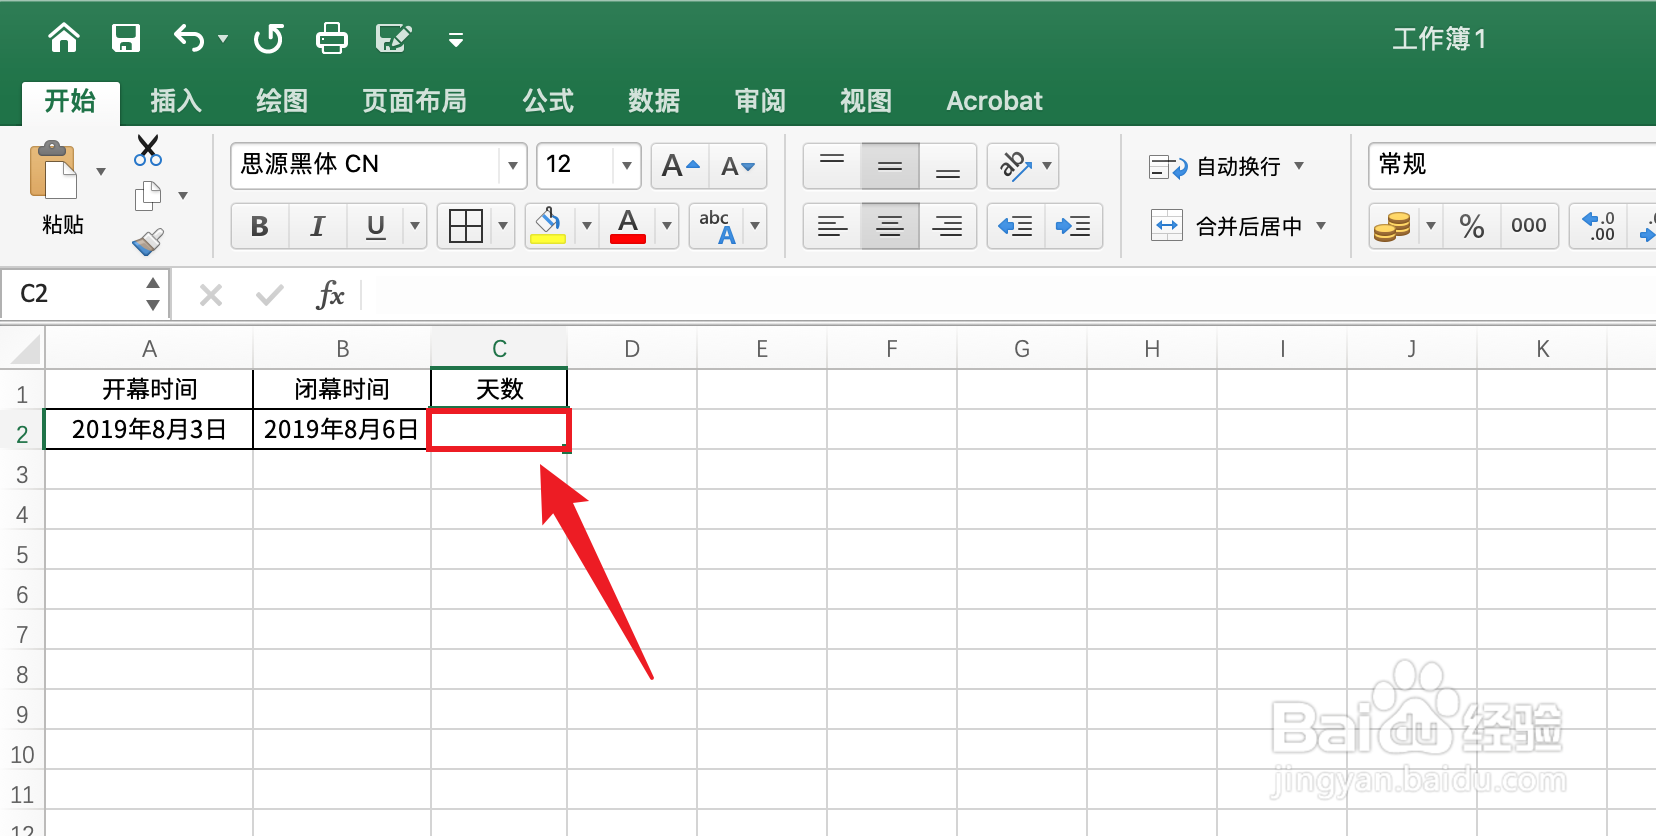Expand the underline style arrow
Screen dimensions: 1656x836
pos(415,227)
